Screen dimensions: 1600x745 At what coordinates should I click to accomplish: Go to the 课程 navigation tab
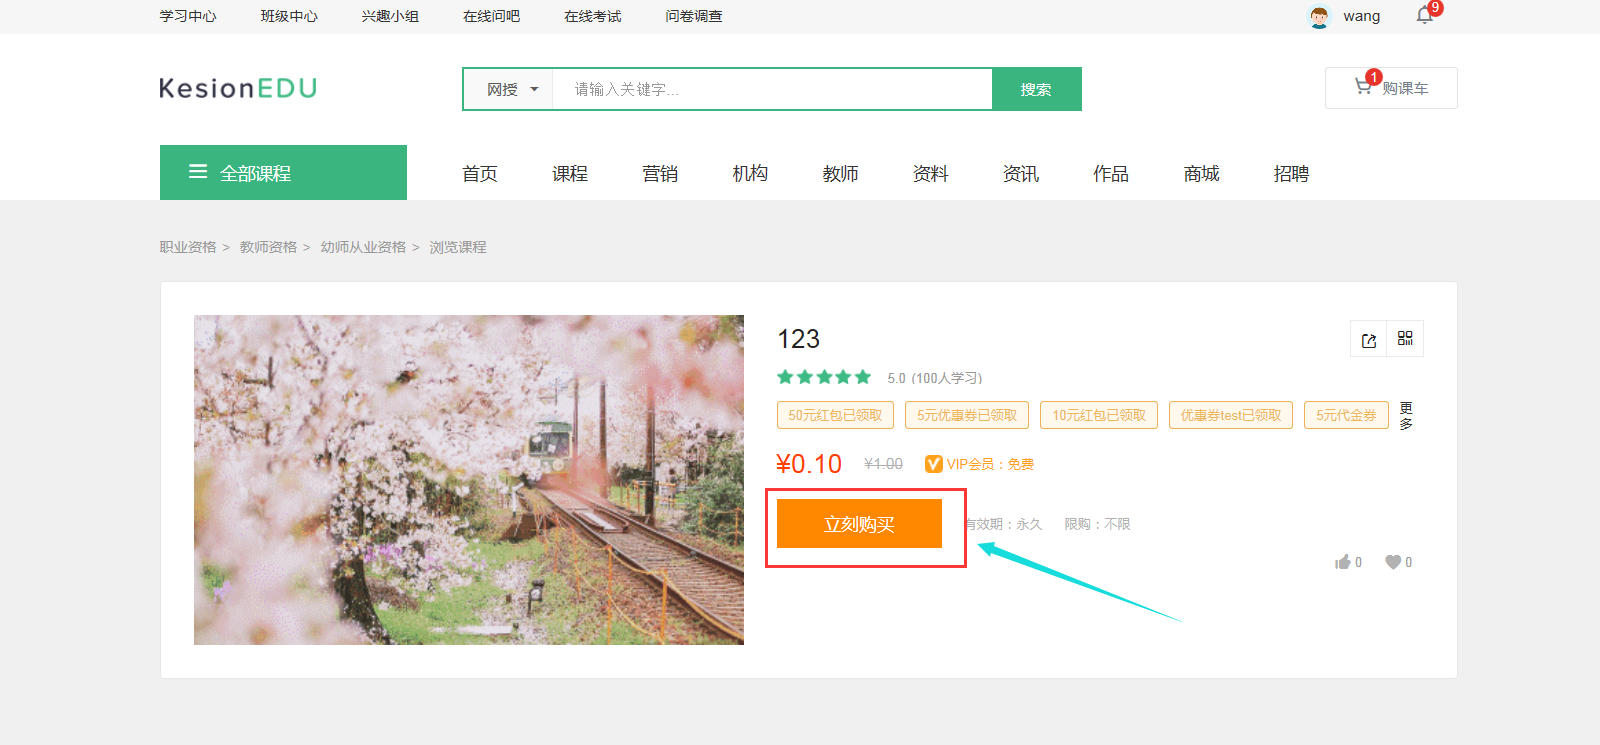click(570, 174)
